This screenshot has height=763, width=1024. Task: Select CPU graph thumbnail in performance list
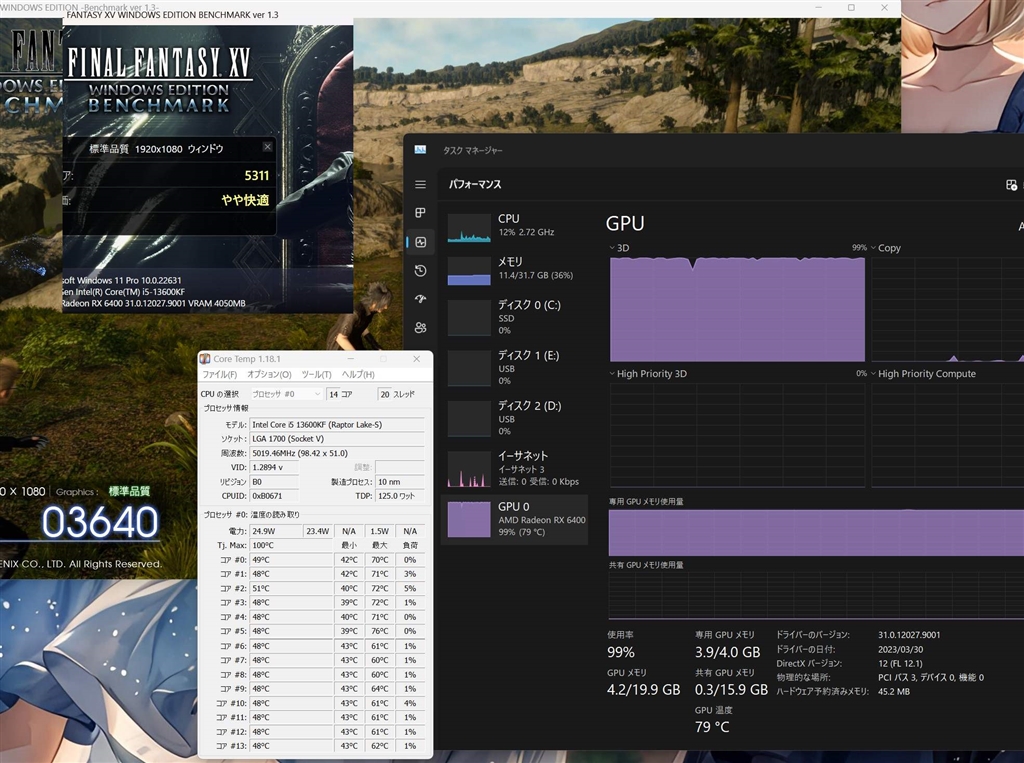coord(469,228)
